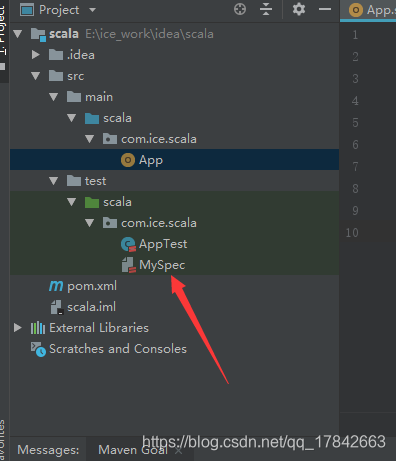Collapse the test folder arrow
Viewport: 396px width, 461px height.
(x=54, y=181)
